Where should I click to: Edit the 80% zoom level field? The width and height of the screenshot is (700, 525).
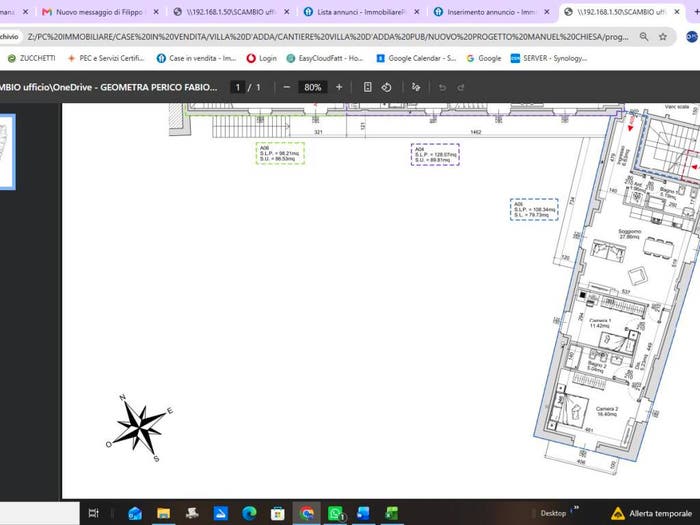coord(312,87)
